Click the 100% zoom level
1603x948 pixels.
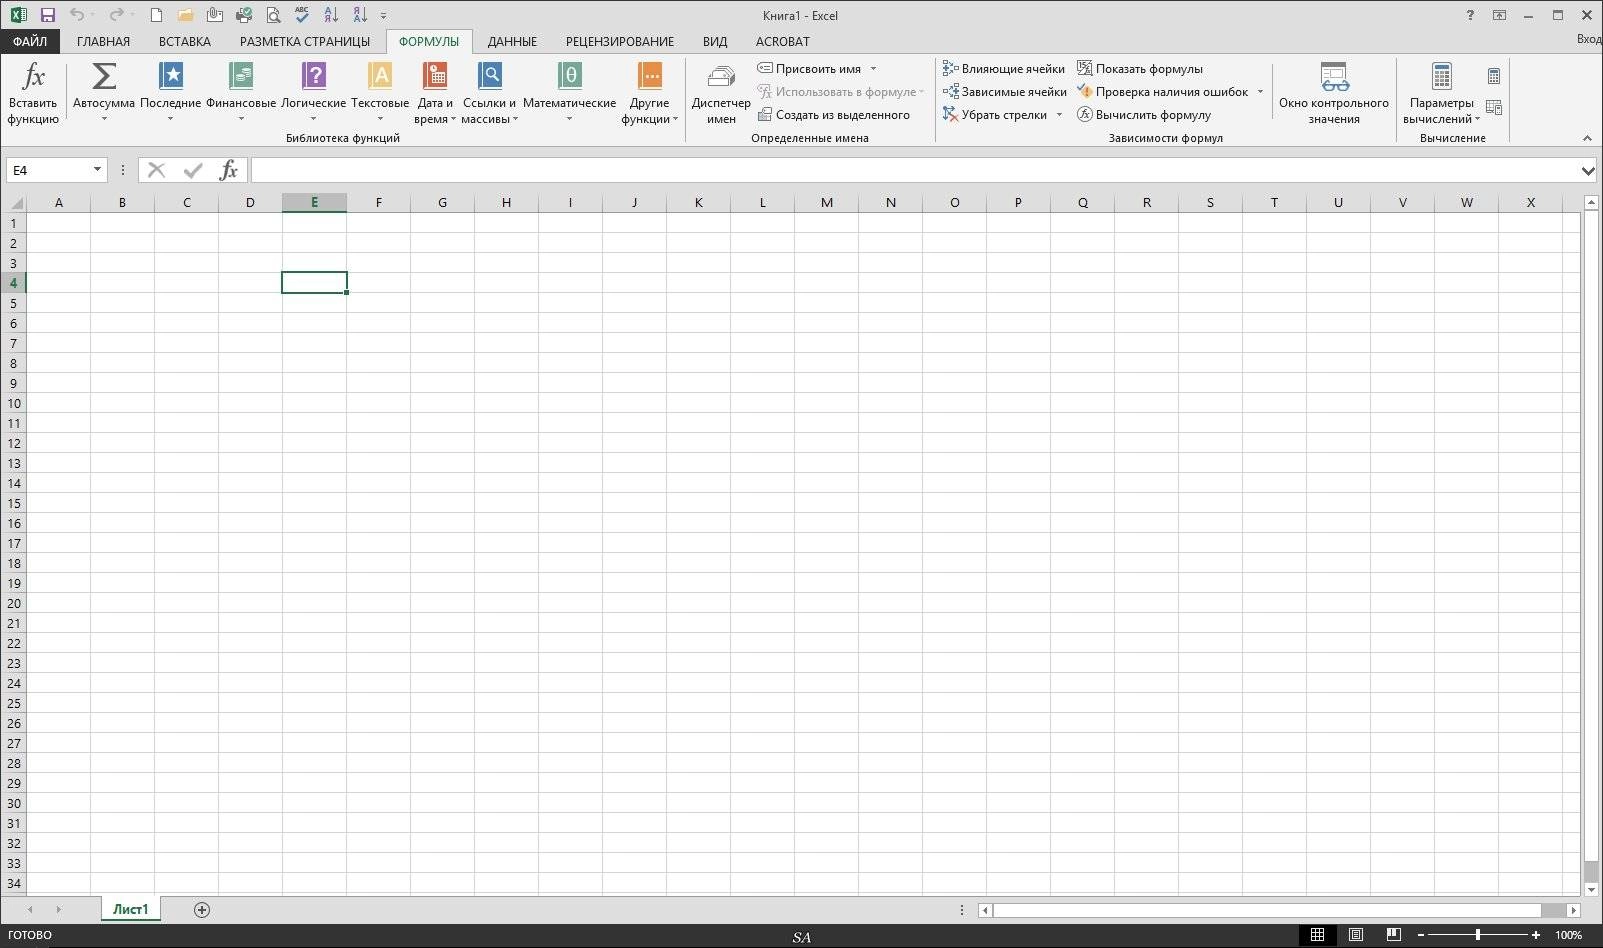coord(1568,935)
